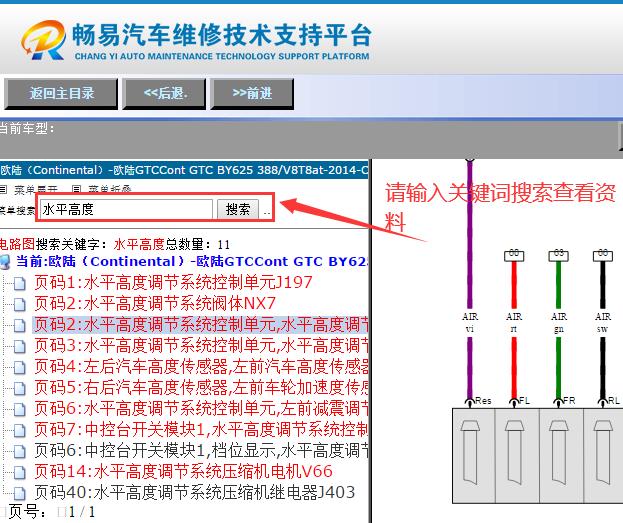
Task: Click the 当前车型 label
Action: pos(27,129)
